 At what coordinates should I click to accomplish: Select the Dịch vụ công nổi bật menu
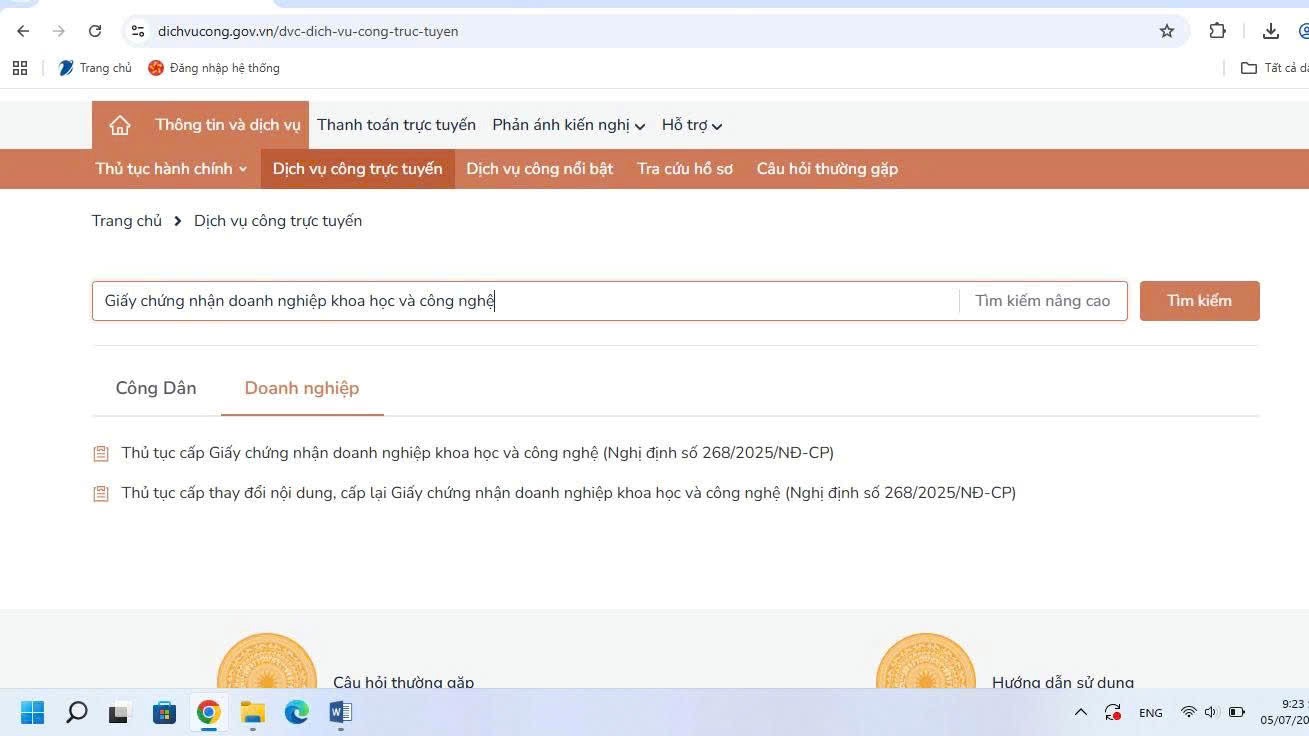(x=540, y=169)
